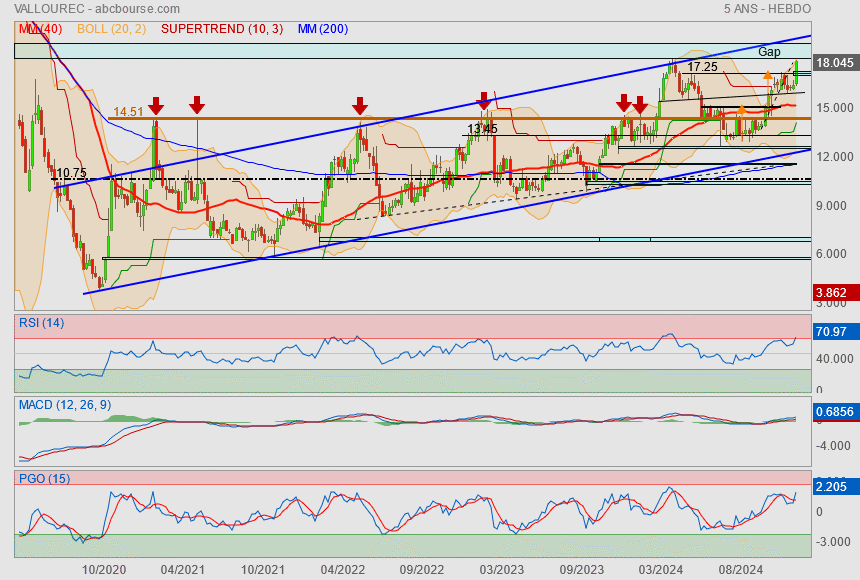Click the 09/2022 date axis label
The width and height of the screenshot is (860, 580).
pos(422,570)
